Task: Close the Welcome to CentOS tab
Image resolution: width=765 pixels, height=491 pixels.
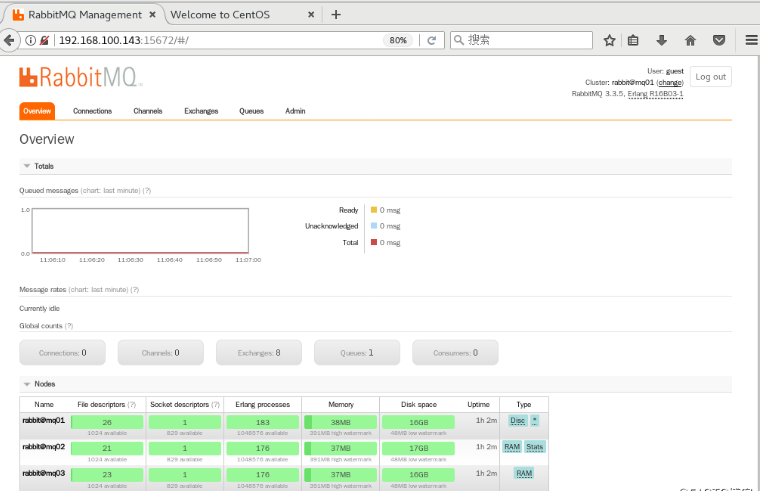Action: (311, 15)
